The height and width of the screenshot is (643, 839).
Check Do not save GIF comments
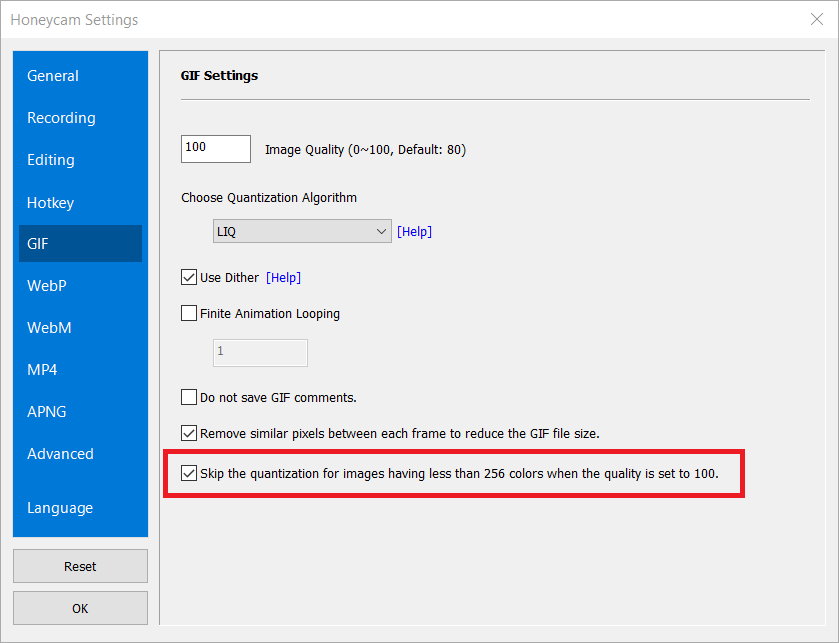click(189, 398)
